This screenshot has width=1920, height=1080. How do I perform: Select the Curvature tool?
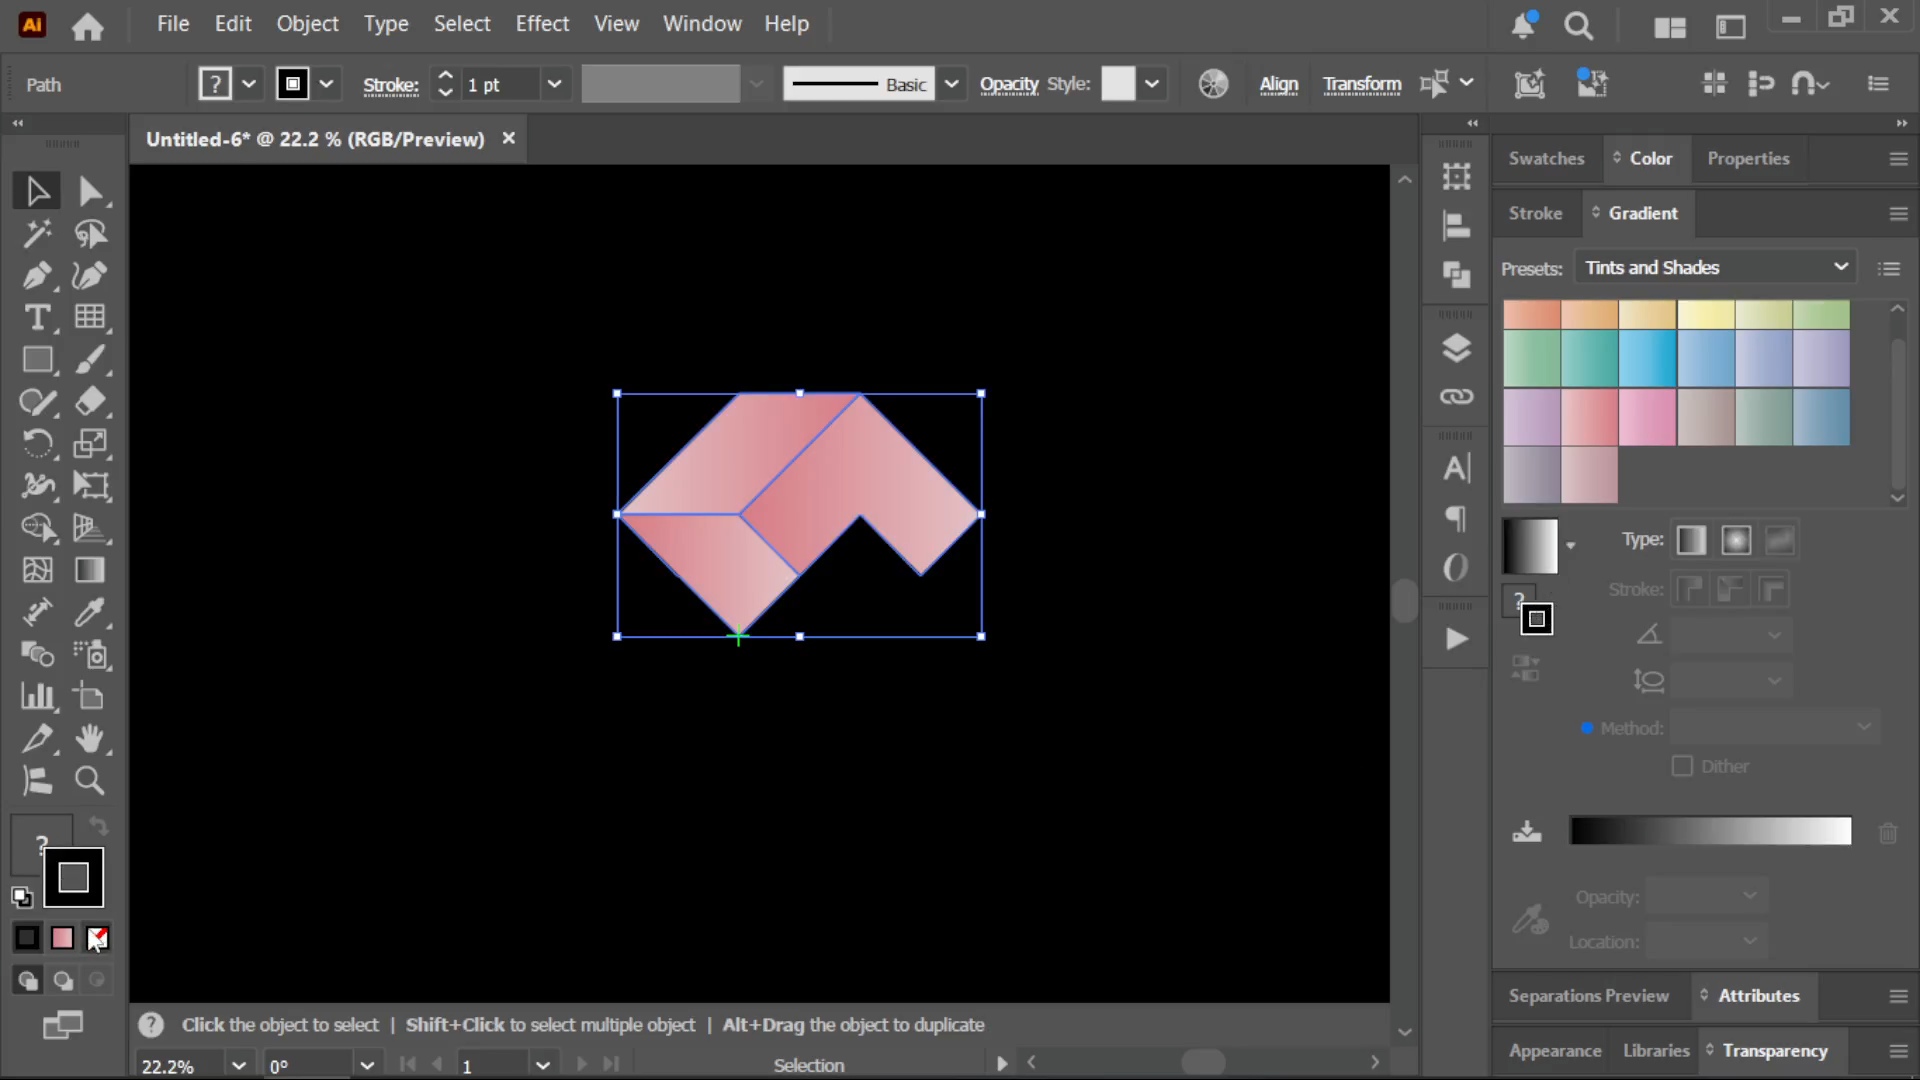point(90,276)
